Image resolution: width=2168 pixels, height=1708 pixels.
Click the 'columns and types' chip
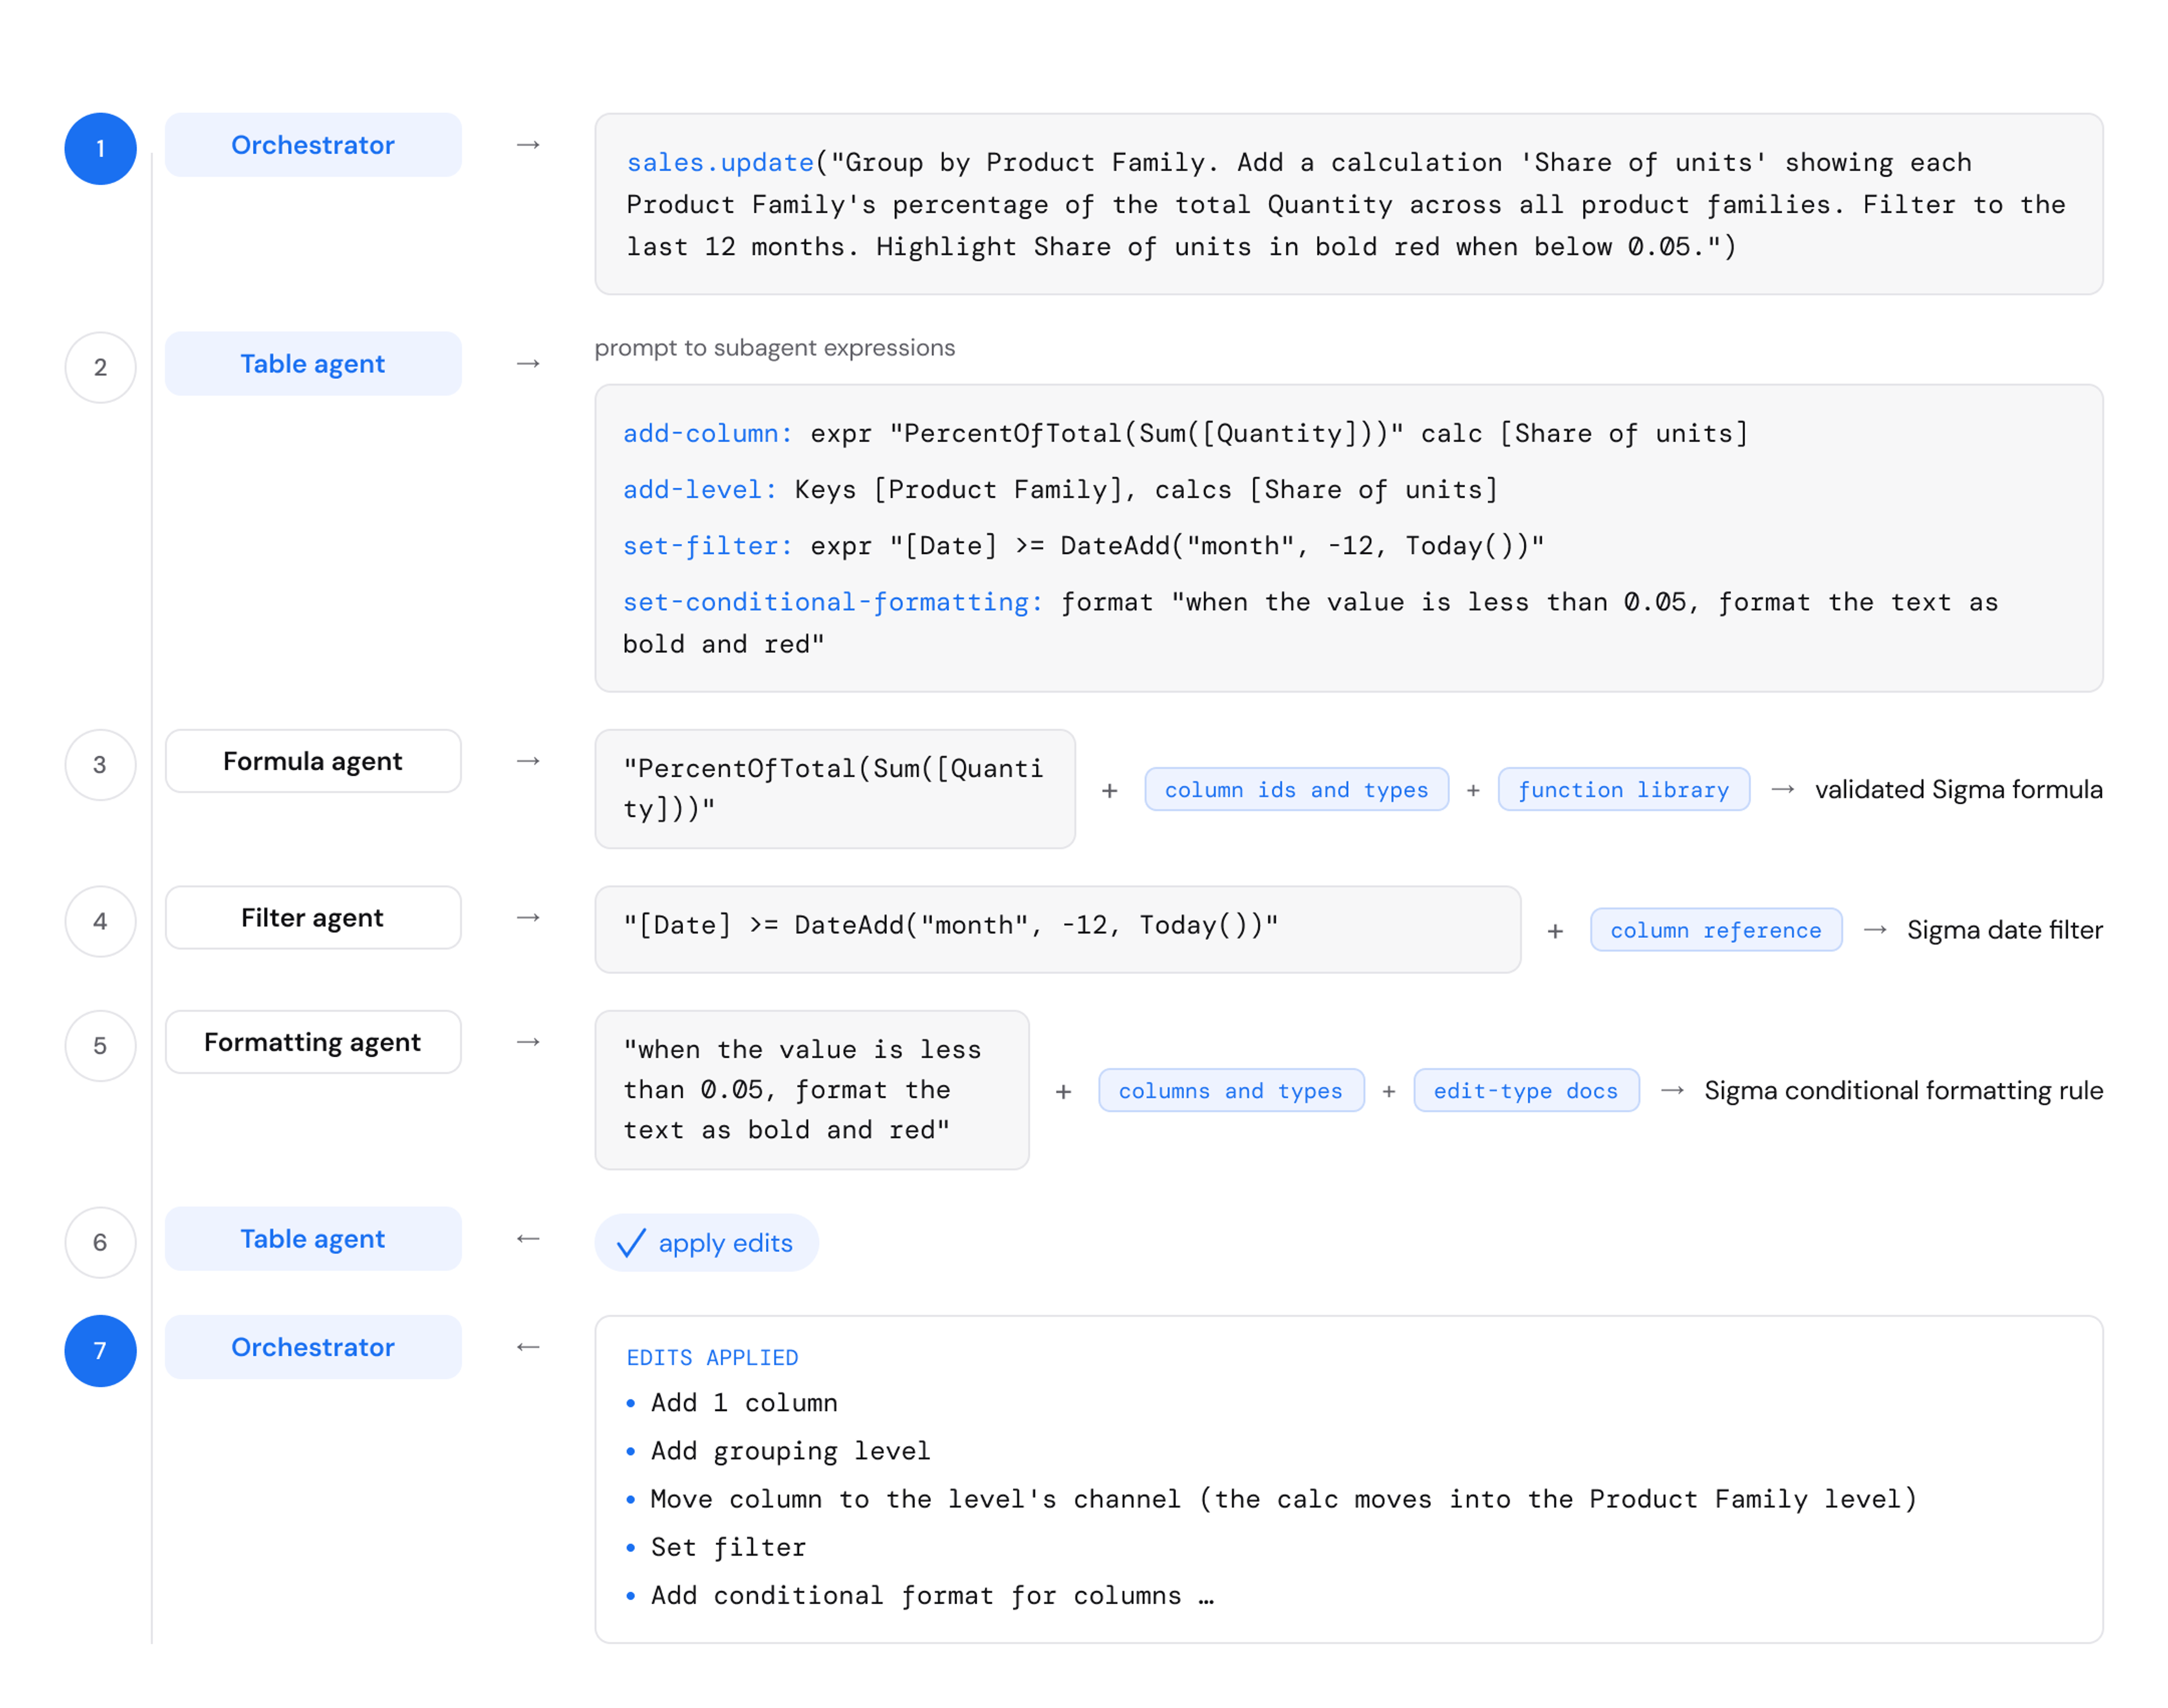(1231, 1091)
